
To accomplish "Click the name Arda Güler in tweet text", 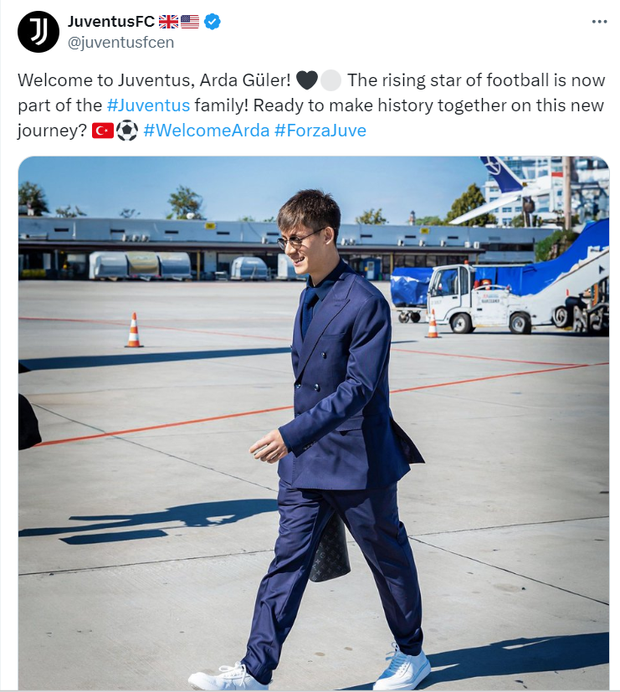I will 245,80.
